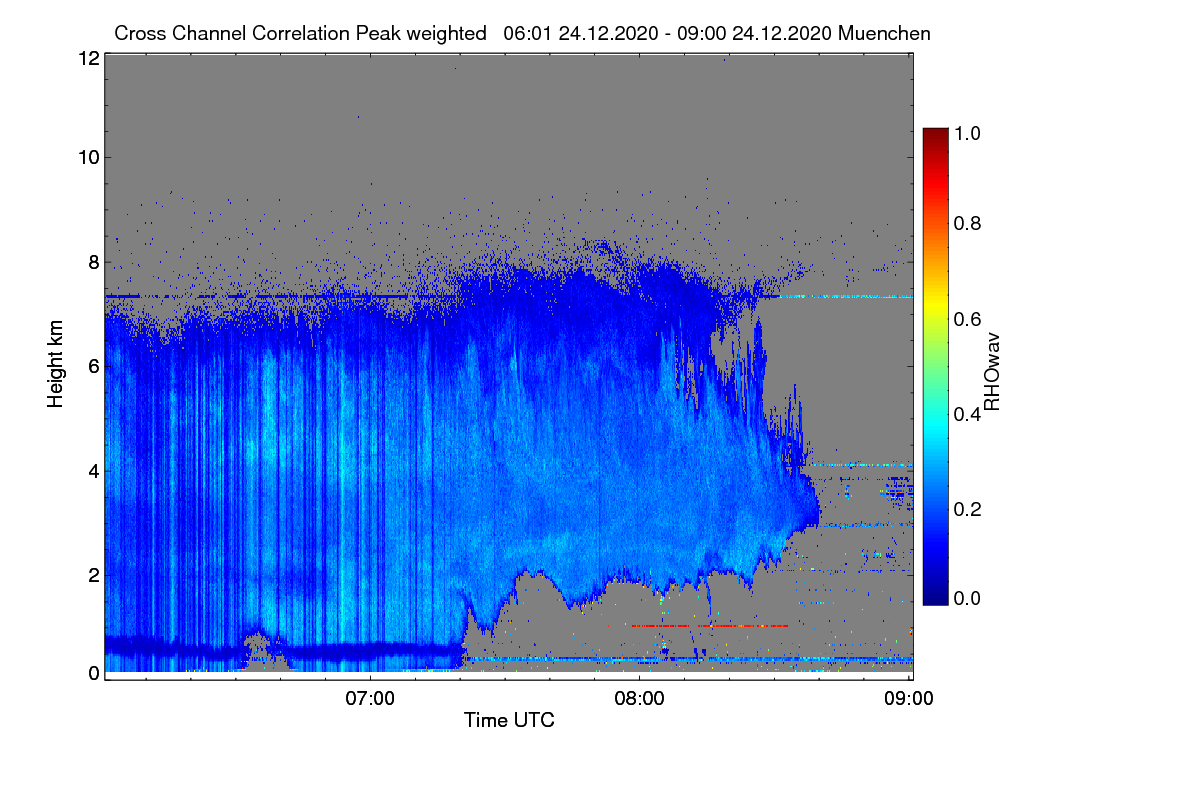This screenshot has width=1200, height=800.
Task: Click the 08:00 time tick label
Action: pos(639,698)
